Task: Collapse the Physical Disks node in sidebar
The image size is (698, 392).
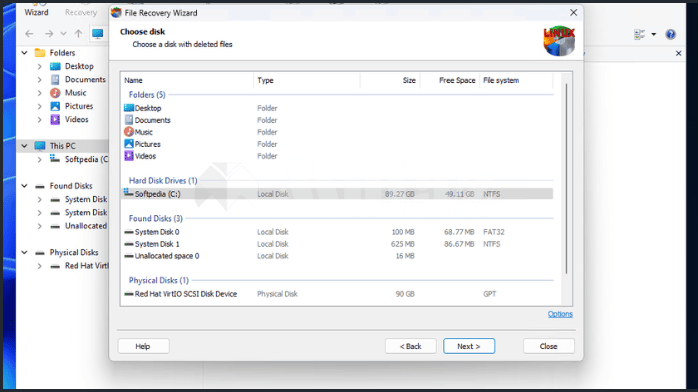Action: [24, 252]
